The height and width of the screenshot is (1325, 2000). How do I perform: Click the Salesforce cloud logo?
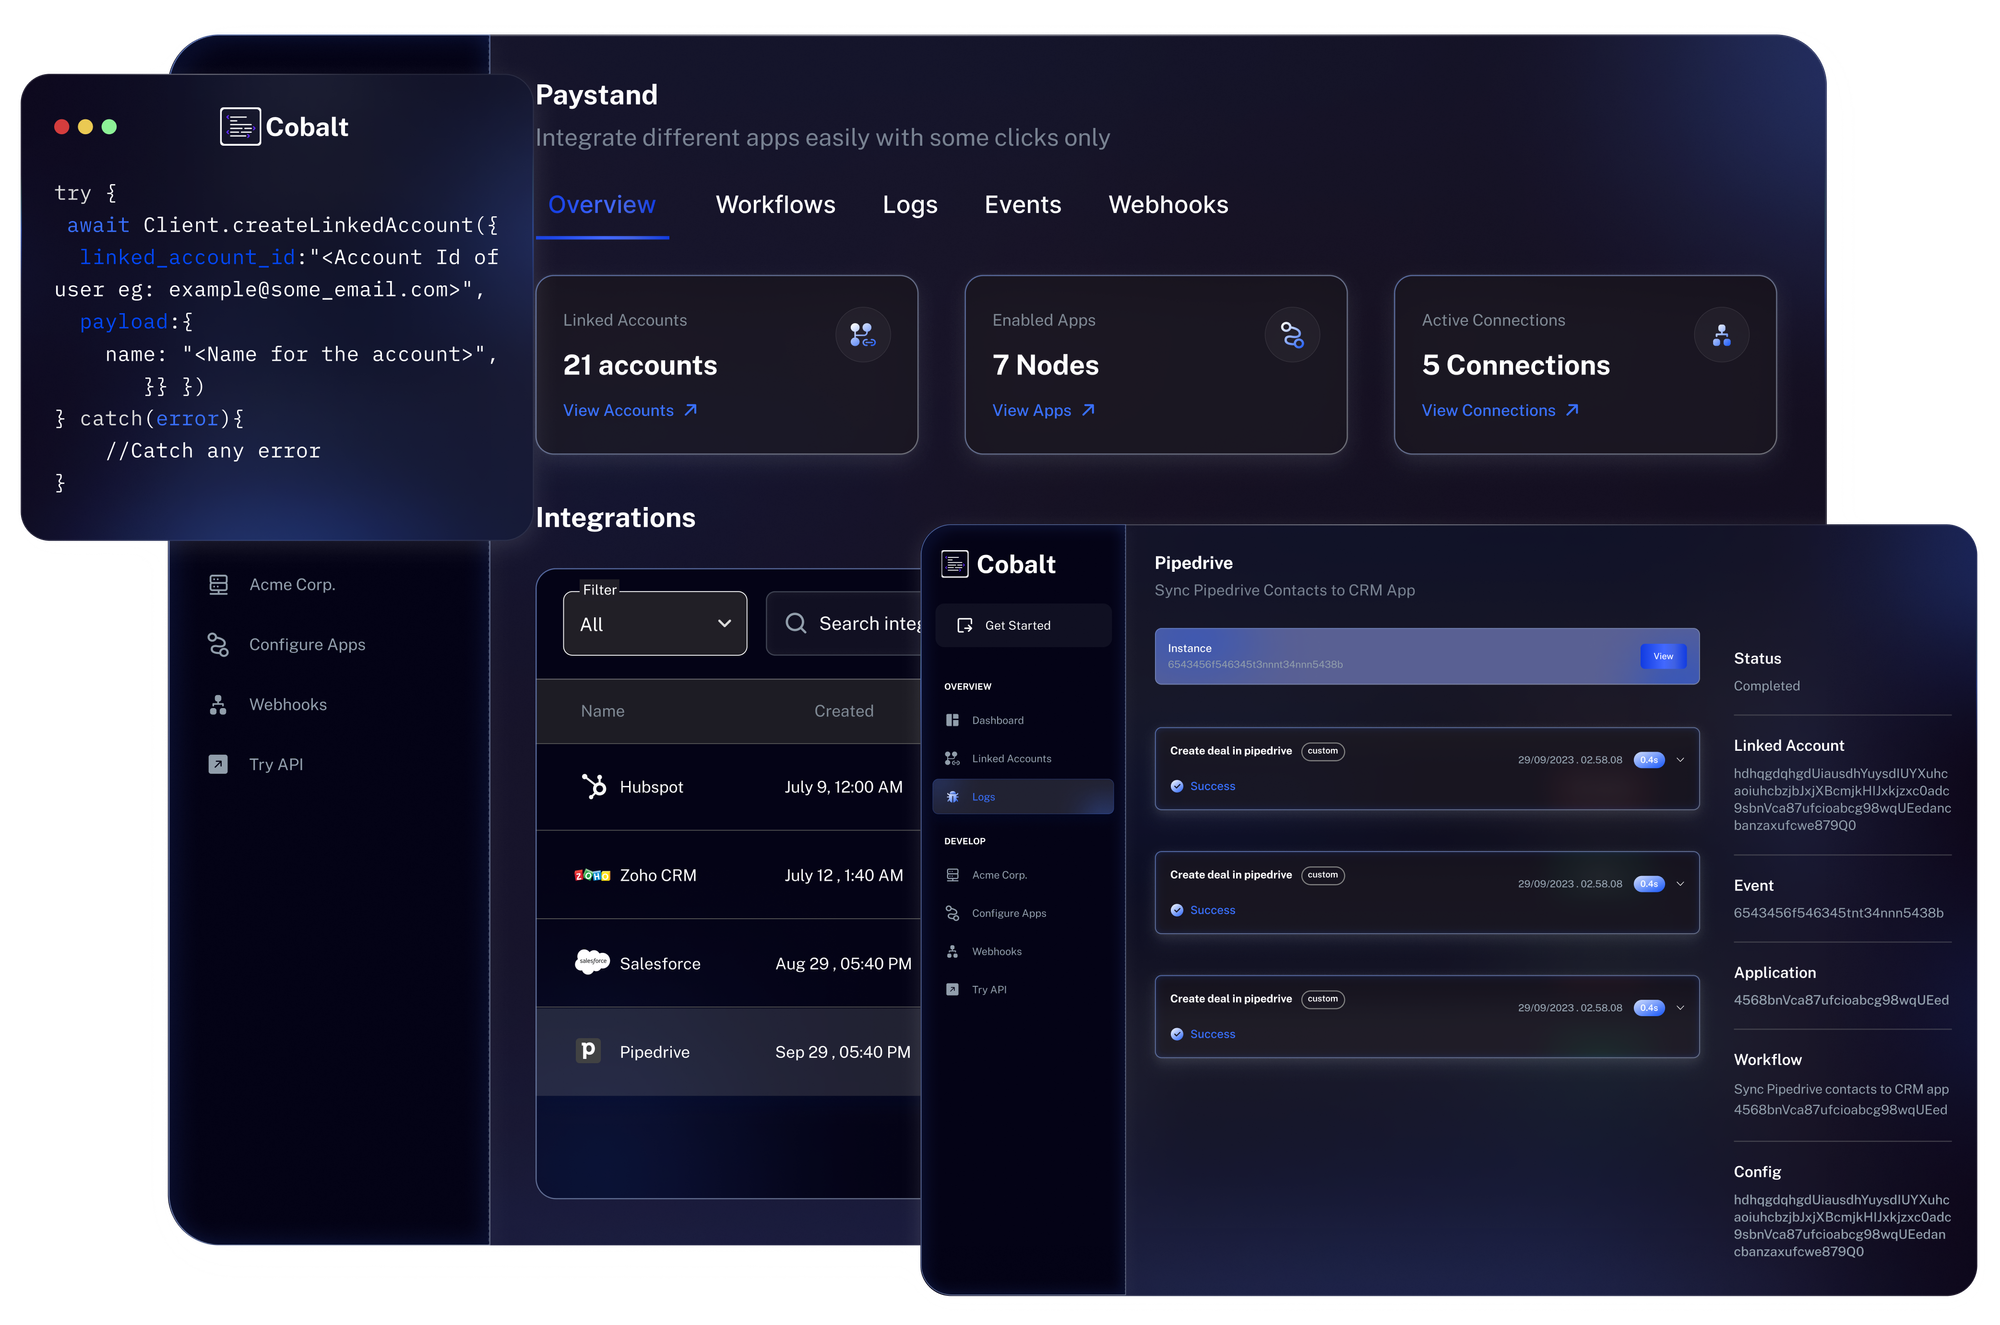click(592, 962)
